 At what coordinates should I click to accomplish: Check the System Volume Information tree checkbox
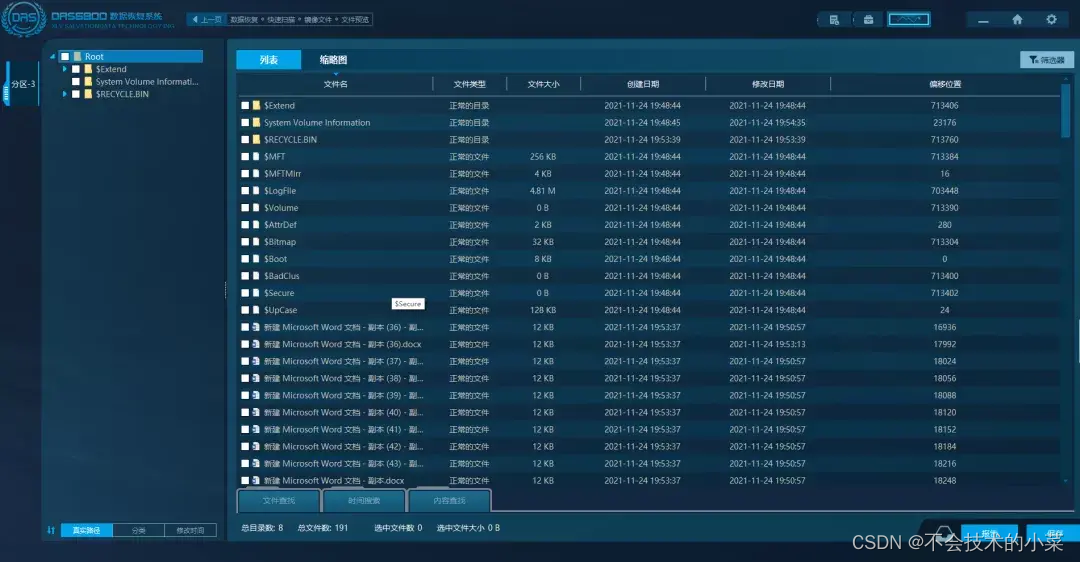76,81
